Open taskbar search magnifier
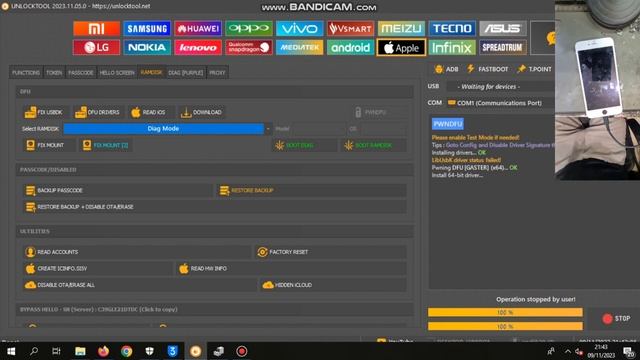This screenshot has width=640, height=360. [x=34, y=351]
